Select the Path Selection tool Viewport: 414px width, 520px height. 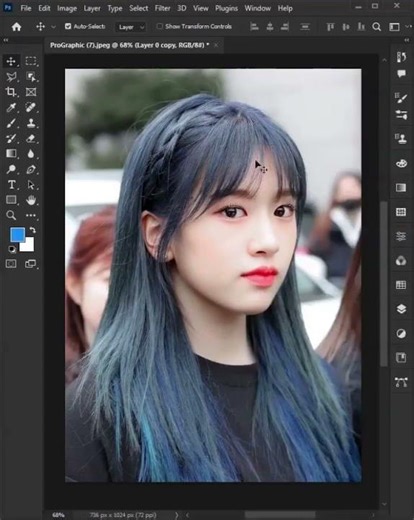(31, 185)
